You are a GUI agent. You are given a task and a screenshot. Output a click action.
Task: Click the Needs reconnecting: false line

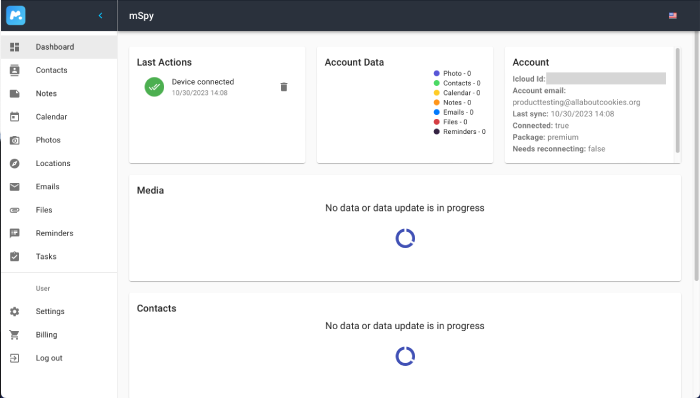[x=558, y=149]
